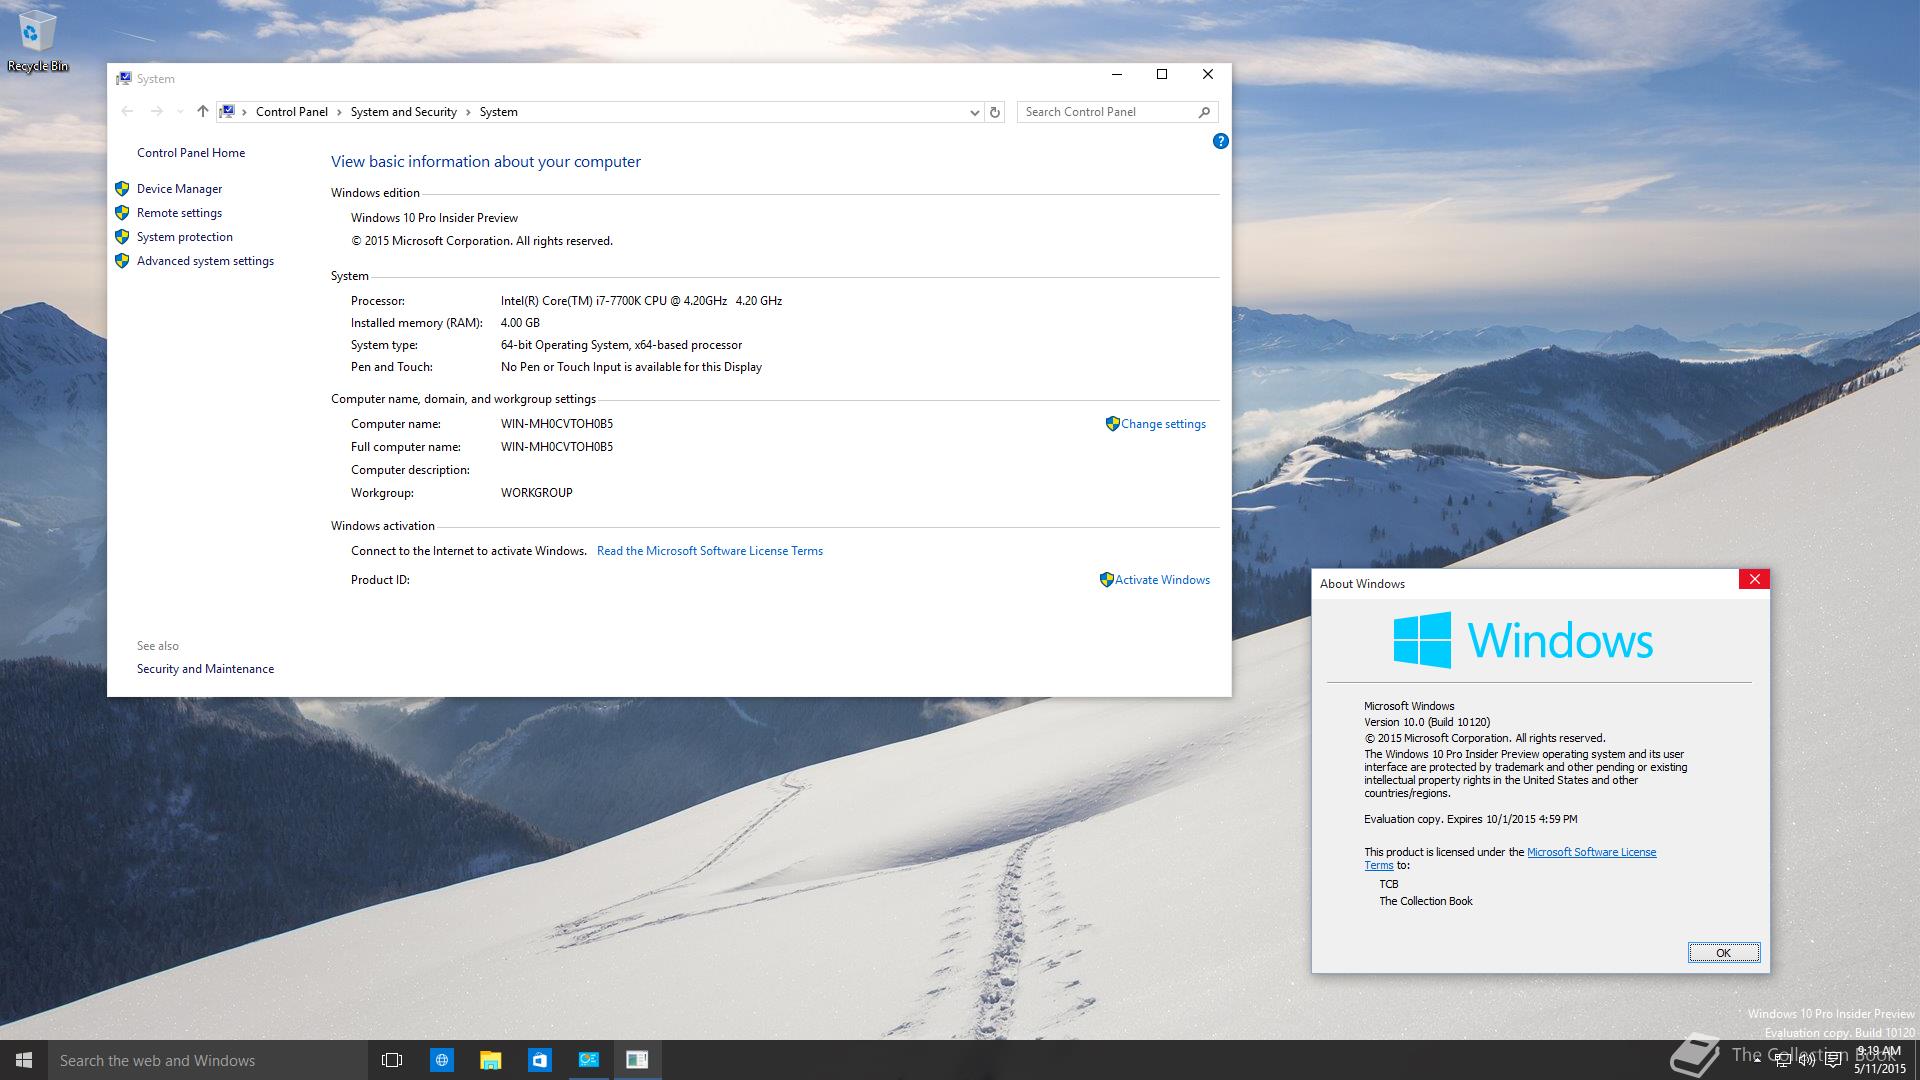Select the processor value Intel Core i7-7700K

coord(641,301)
